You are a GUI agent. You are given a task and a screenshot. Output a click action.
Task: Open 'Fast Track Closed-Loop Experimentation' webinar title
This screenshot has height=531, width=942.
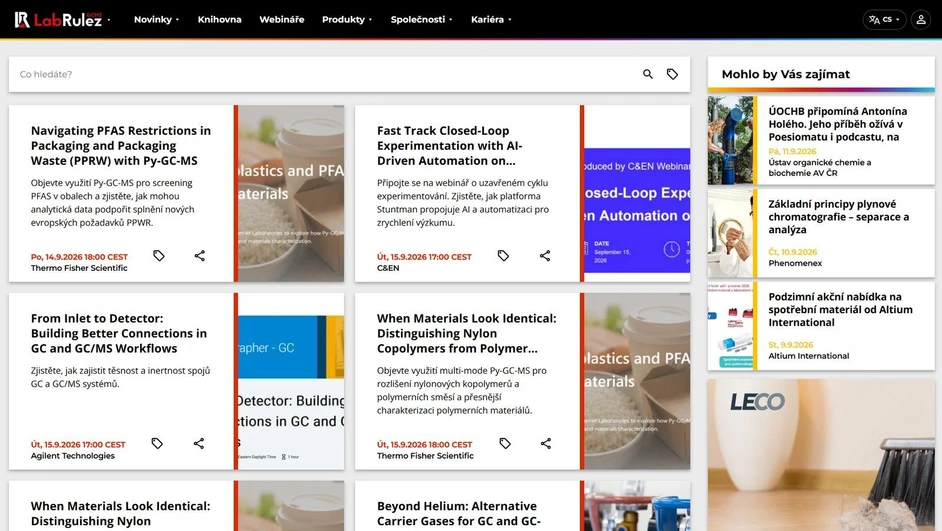449,145
